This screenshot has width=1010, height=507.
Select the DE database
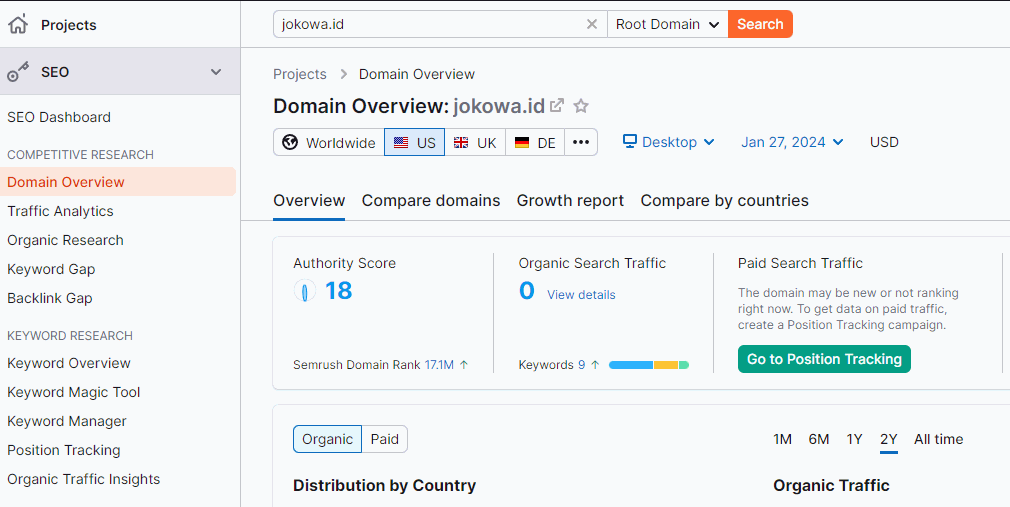[535, 142]
